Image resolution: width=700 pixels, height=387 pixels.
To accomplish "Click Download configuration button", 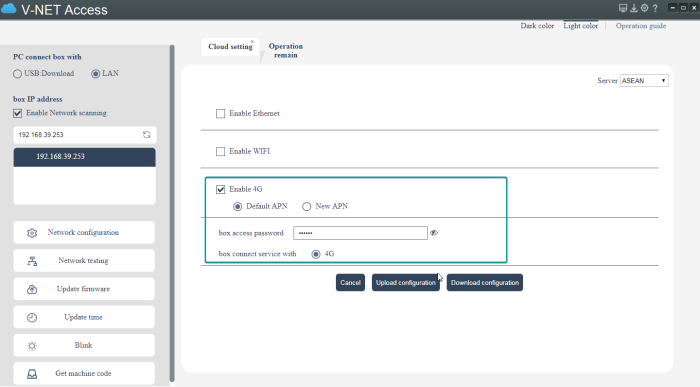I will (x=485, y=283).
